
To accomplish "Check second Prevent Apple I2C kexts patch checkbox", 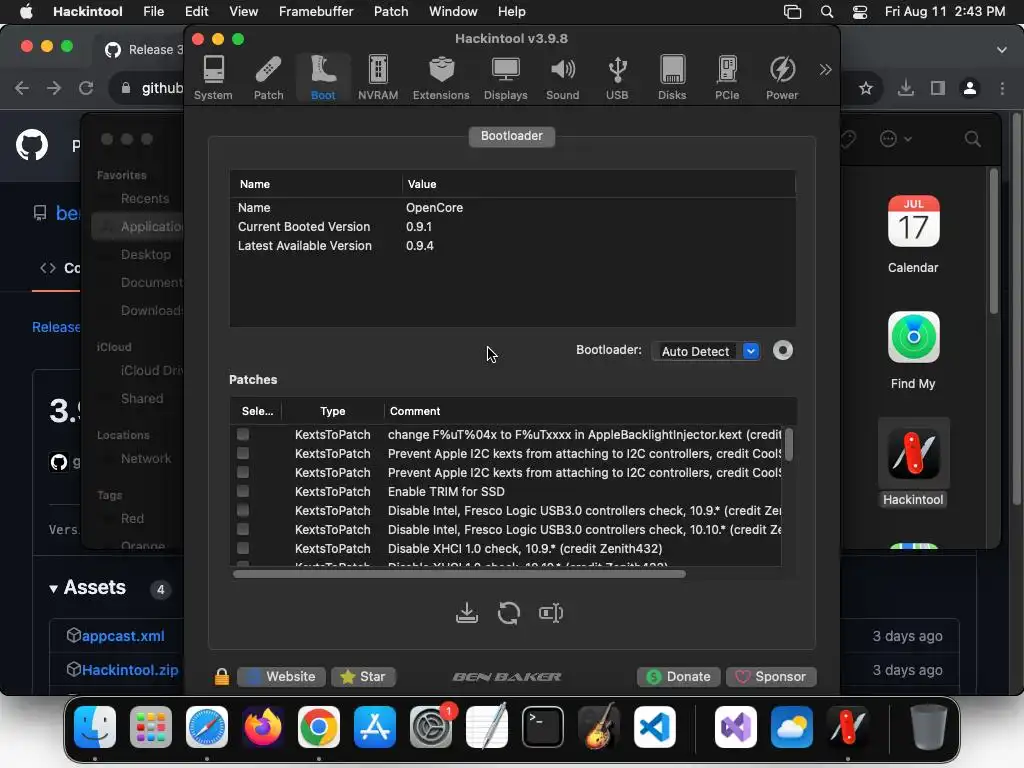I will (243, 472).
